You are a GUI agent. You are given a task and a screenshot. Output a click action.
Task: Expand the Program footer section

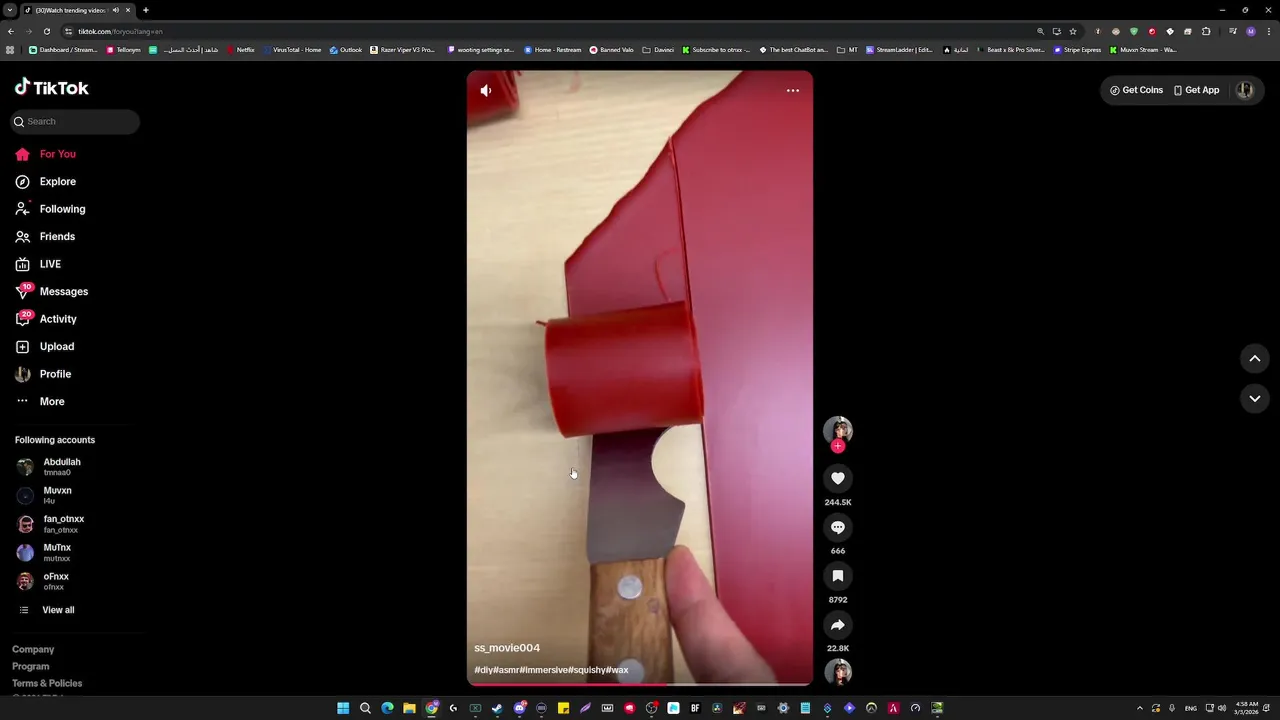(x=31, y=667)
